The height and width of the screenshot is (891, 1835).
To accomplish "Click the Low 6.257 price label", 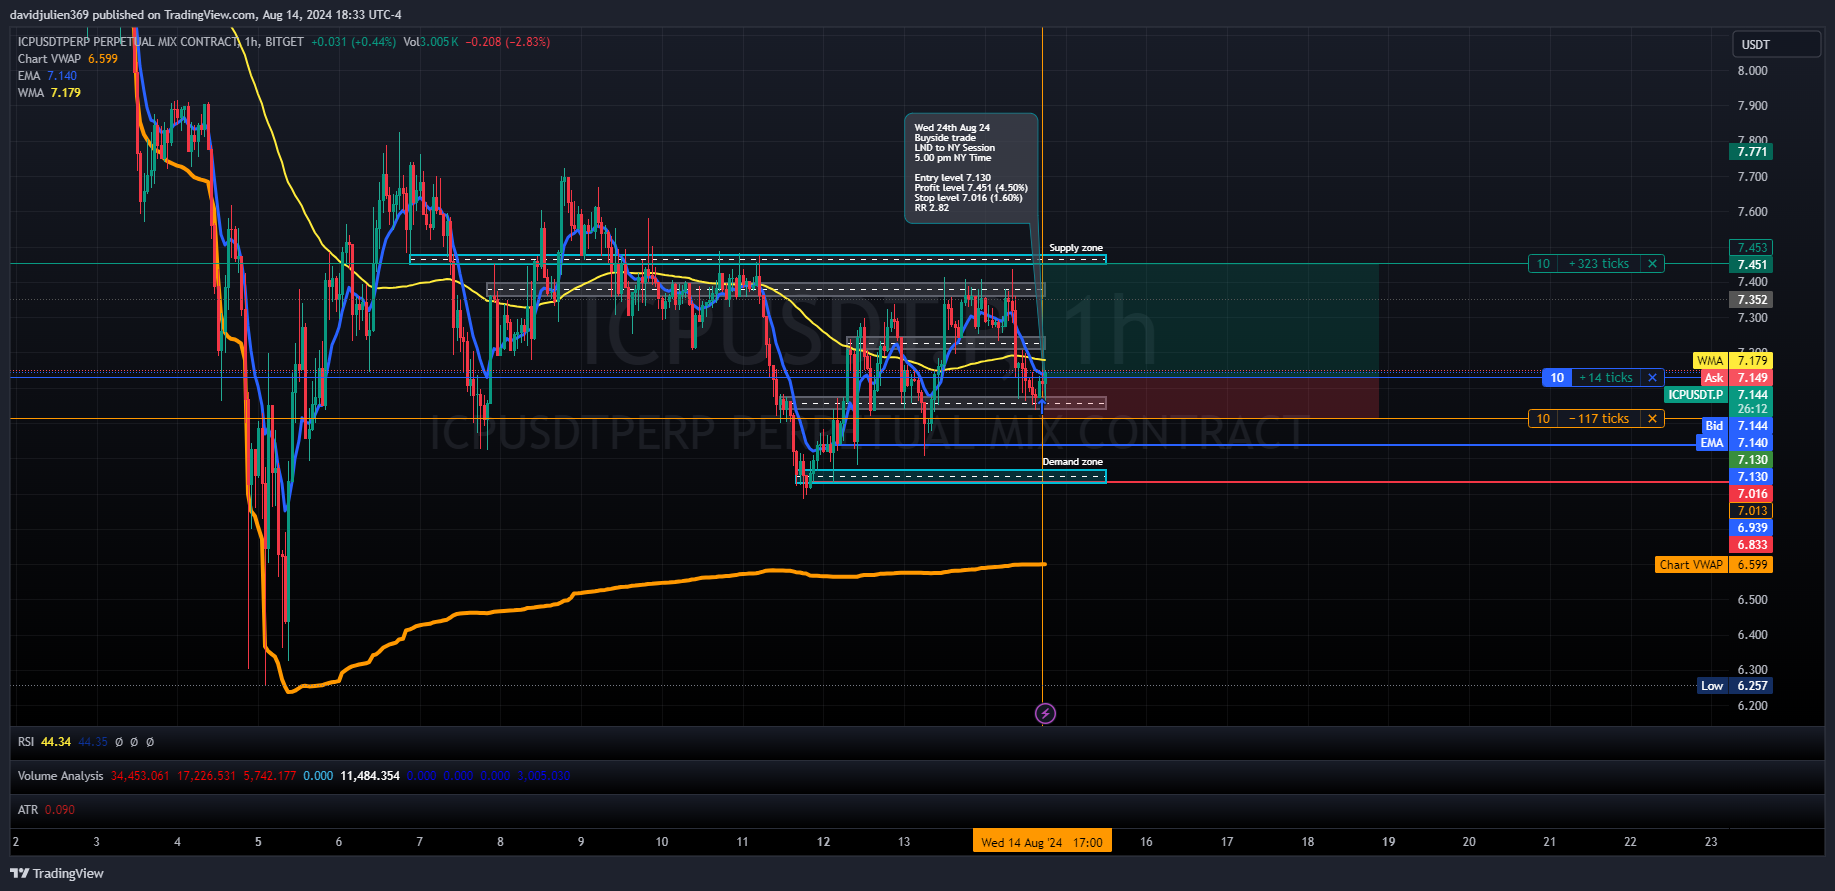I will [x=1735, y=686].
